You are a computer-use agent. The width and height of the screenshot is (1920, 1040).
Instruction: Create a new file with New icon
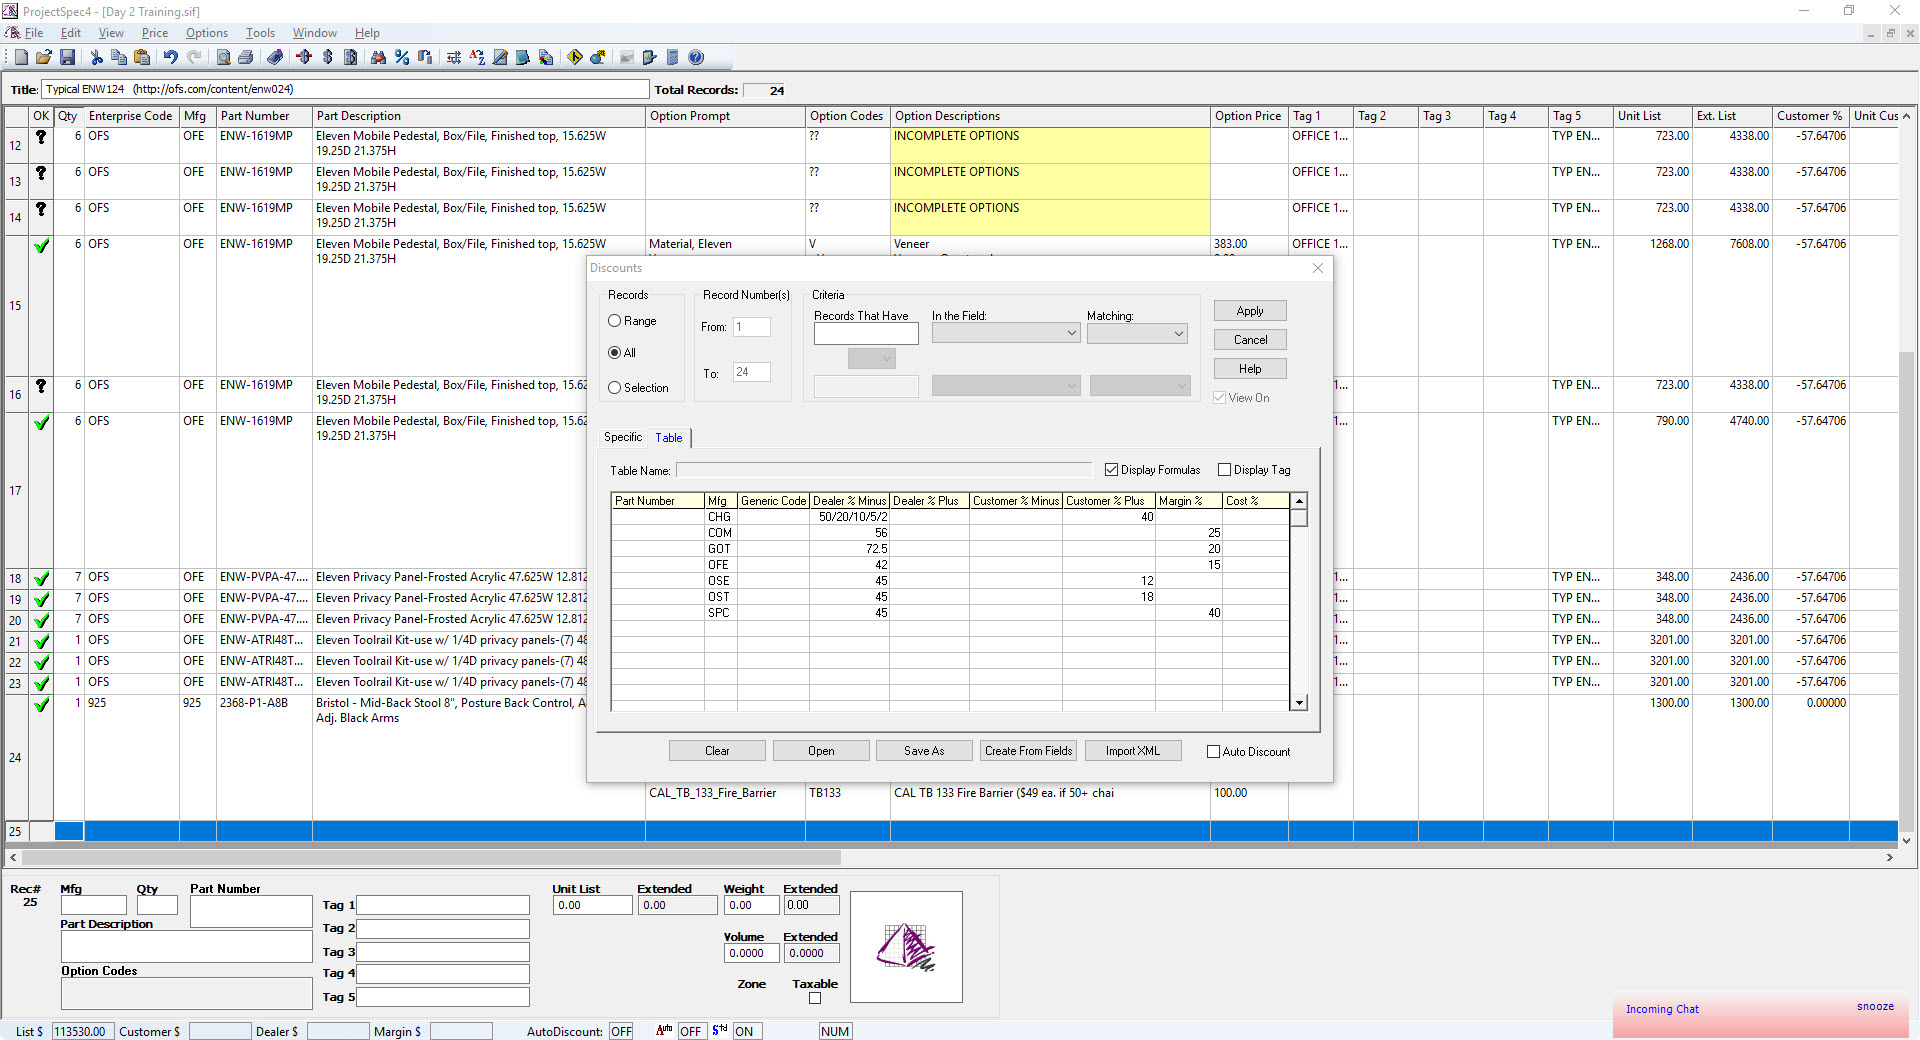coord(21,57)
